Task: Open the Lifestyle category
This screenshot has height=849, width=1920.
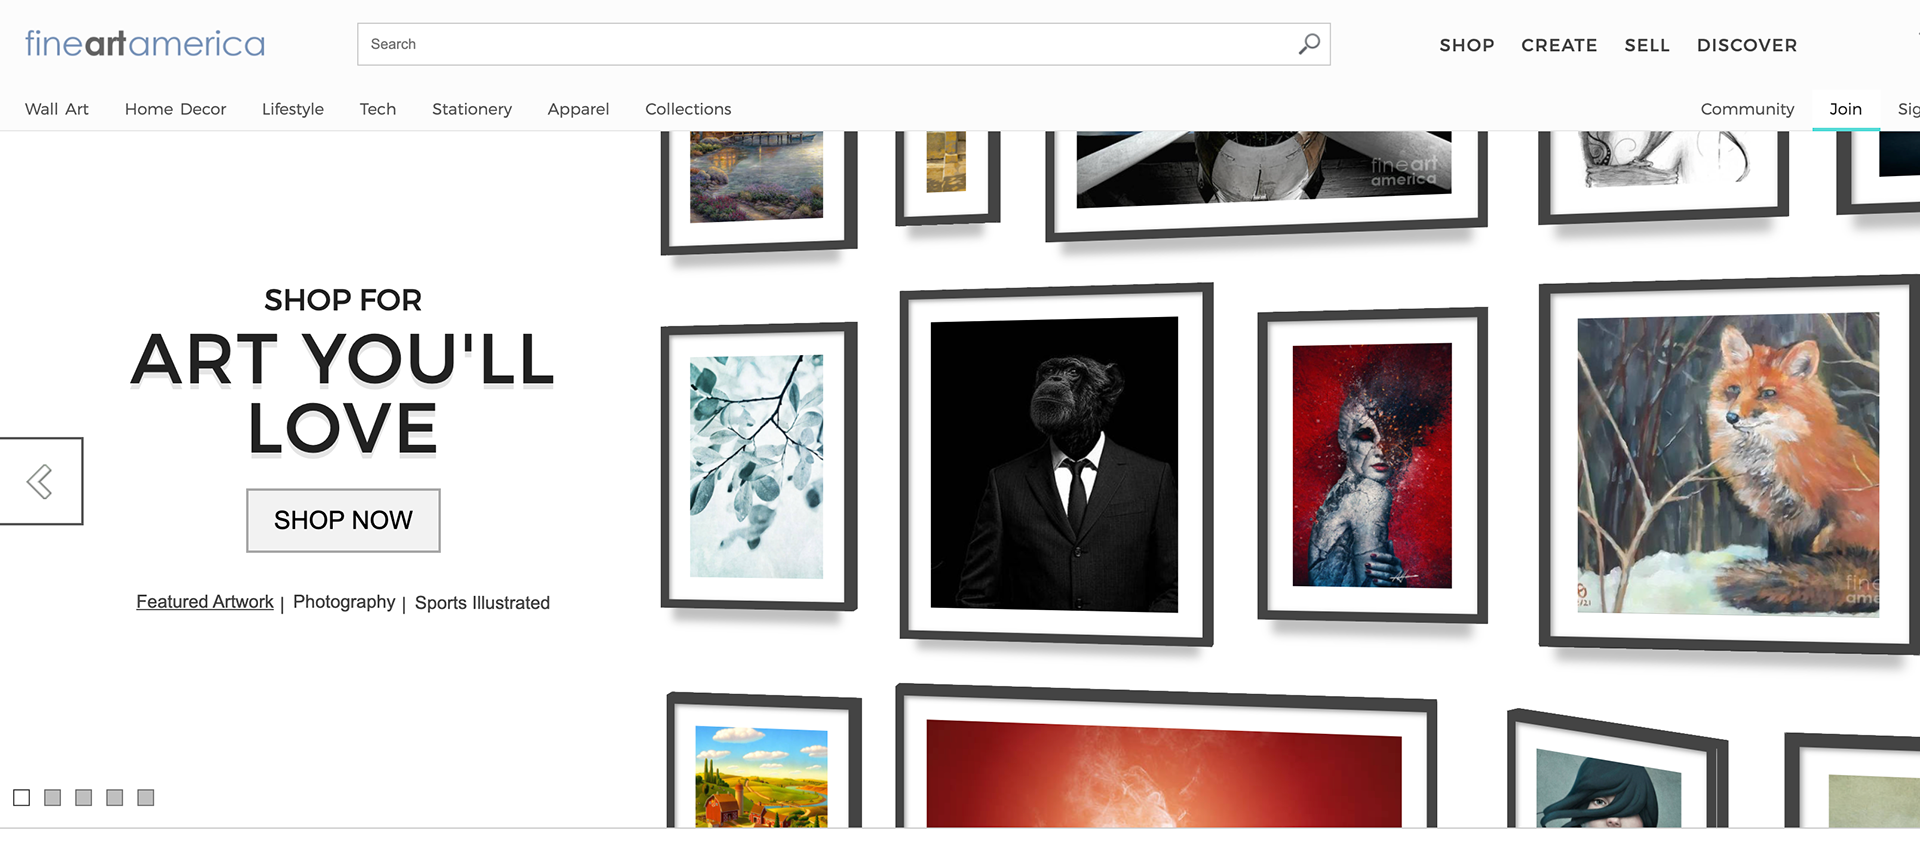Action: pos(293,109)
